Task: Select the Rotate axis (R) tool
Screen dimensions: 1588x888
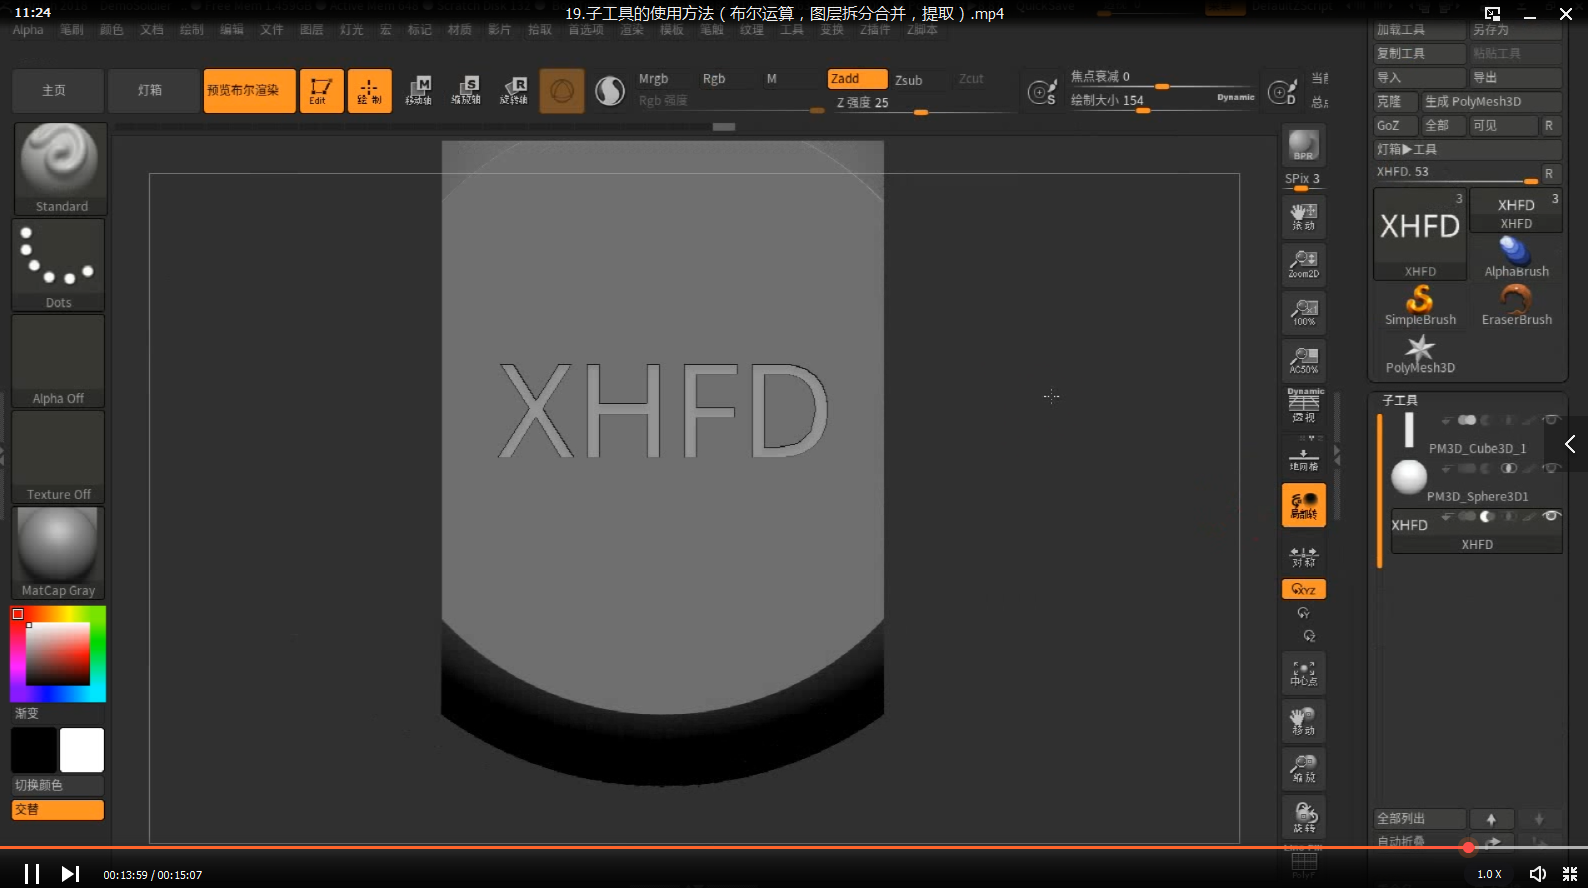Action: (x=514, y=91)
